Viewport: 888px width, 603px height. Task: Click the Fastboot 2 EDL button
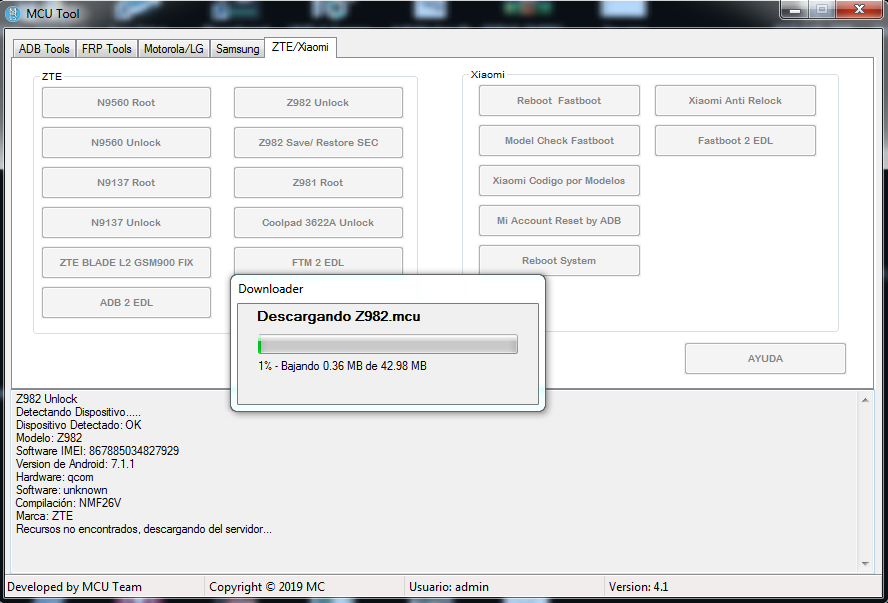(x=735, y=140)
